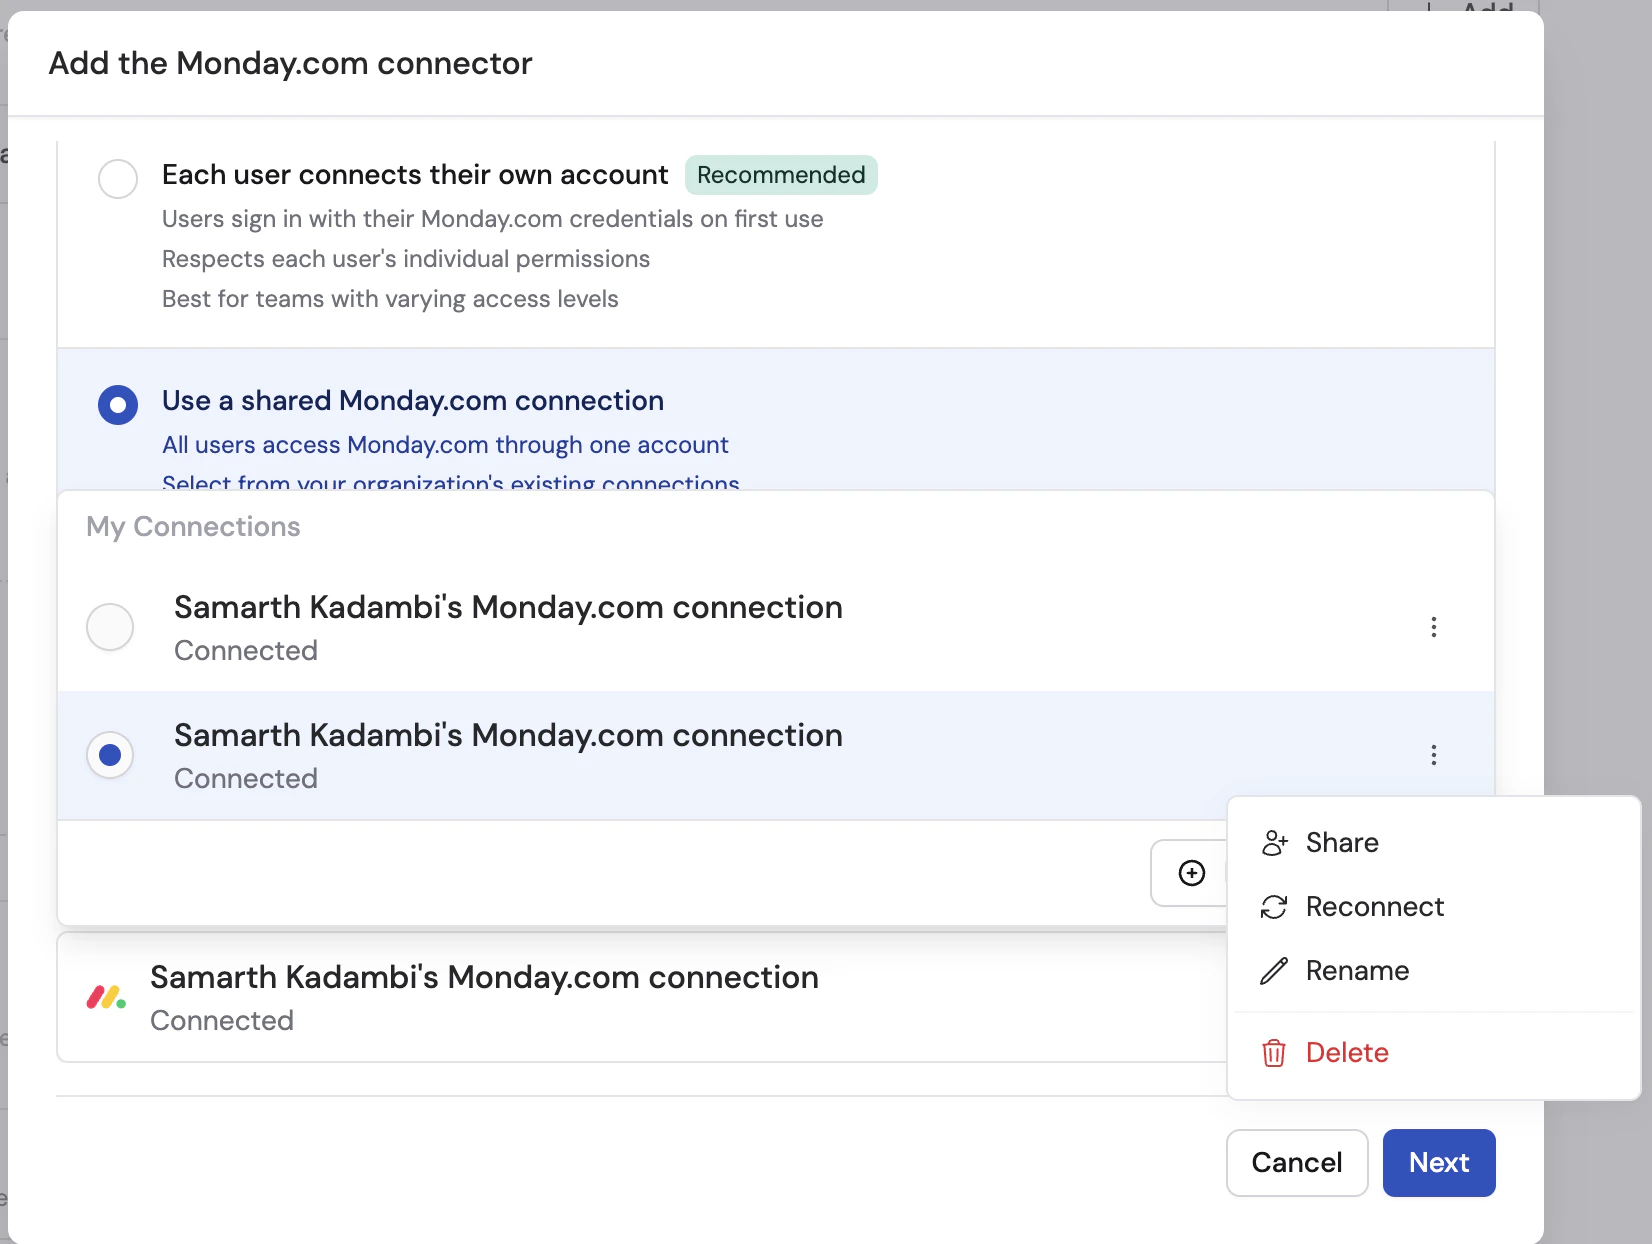The width and height of the screenshot is (1652, 1244).
Task: Click the "My Connections" panel header
Action: [193, 526]
